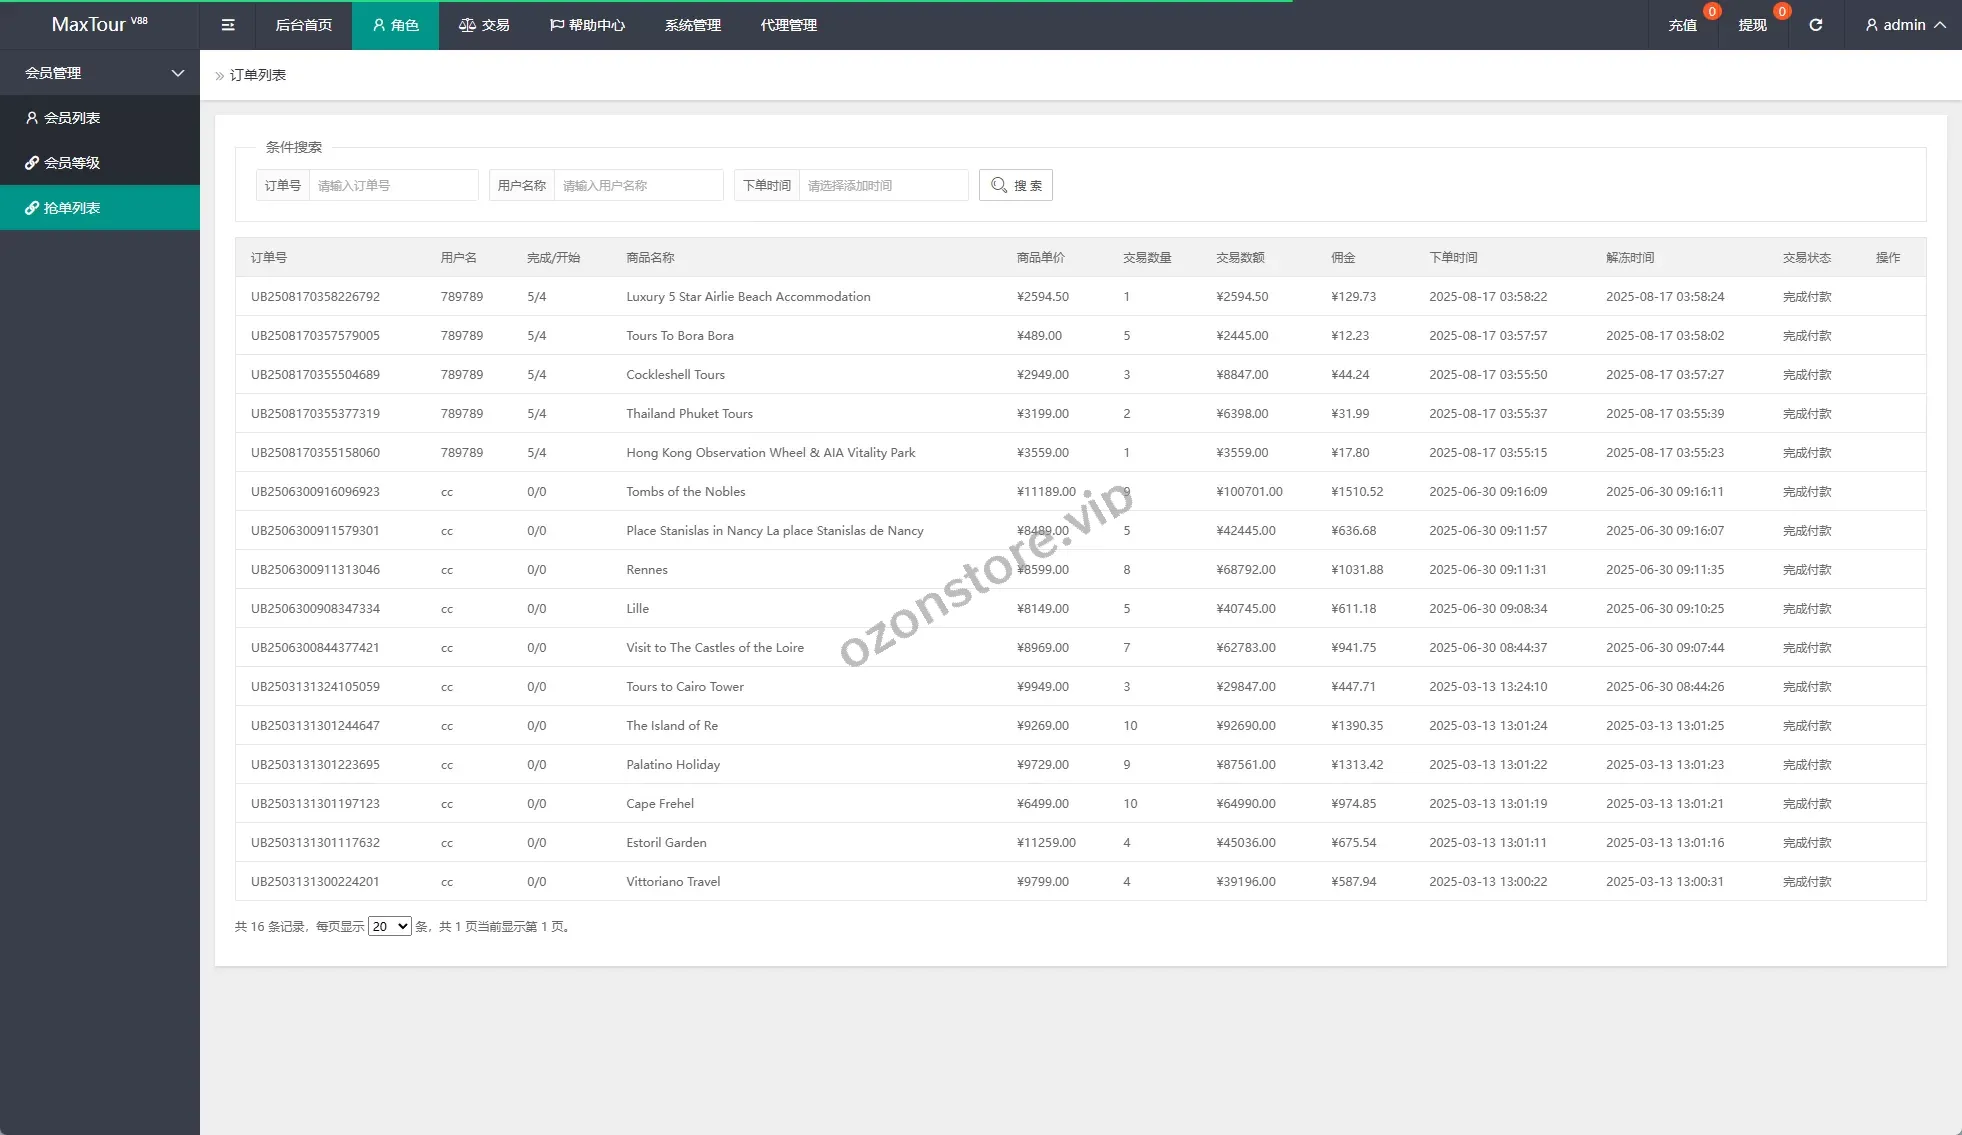The width and height of the screenshot is (1962, 1135).
Task: Click the hamburger menu collapse icon
Action: (228, 25)
